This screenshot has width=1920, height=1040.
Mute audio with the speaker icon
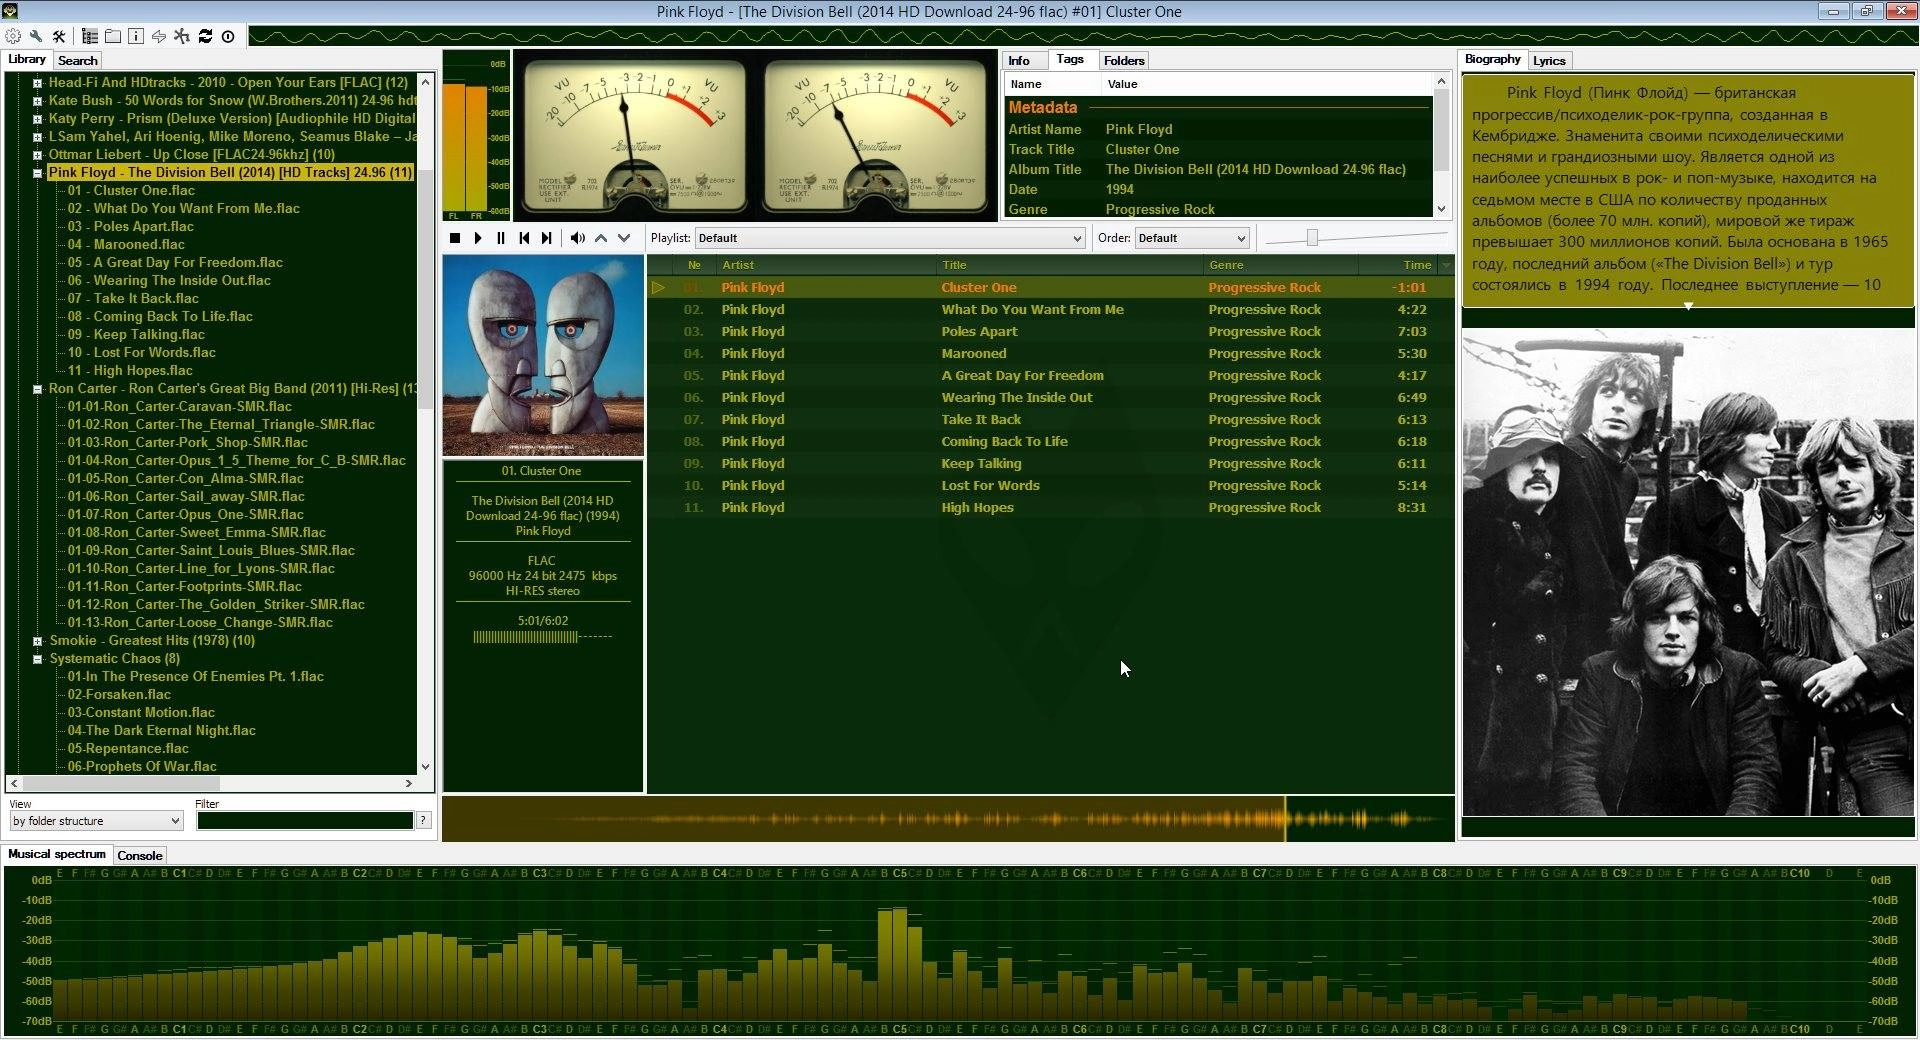[x=577, y=238]
